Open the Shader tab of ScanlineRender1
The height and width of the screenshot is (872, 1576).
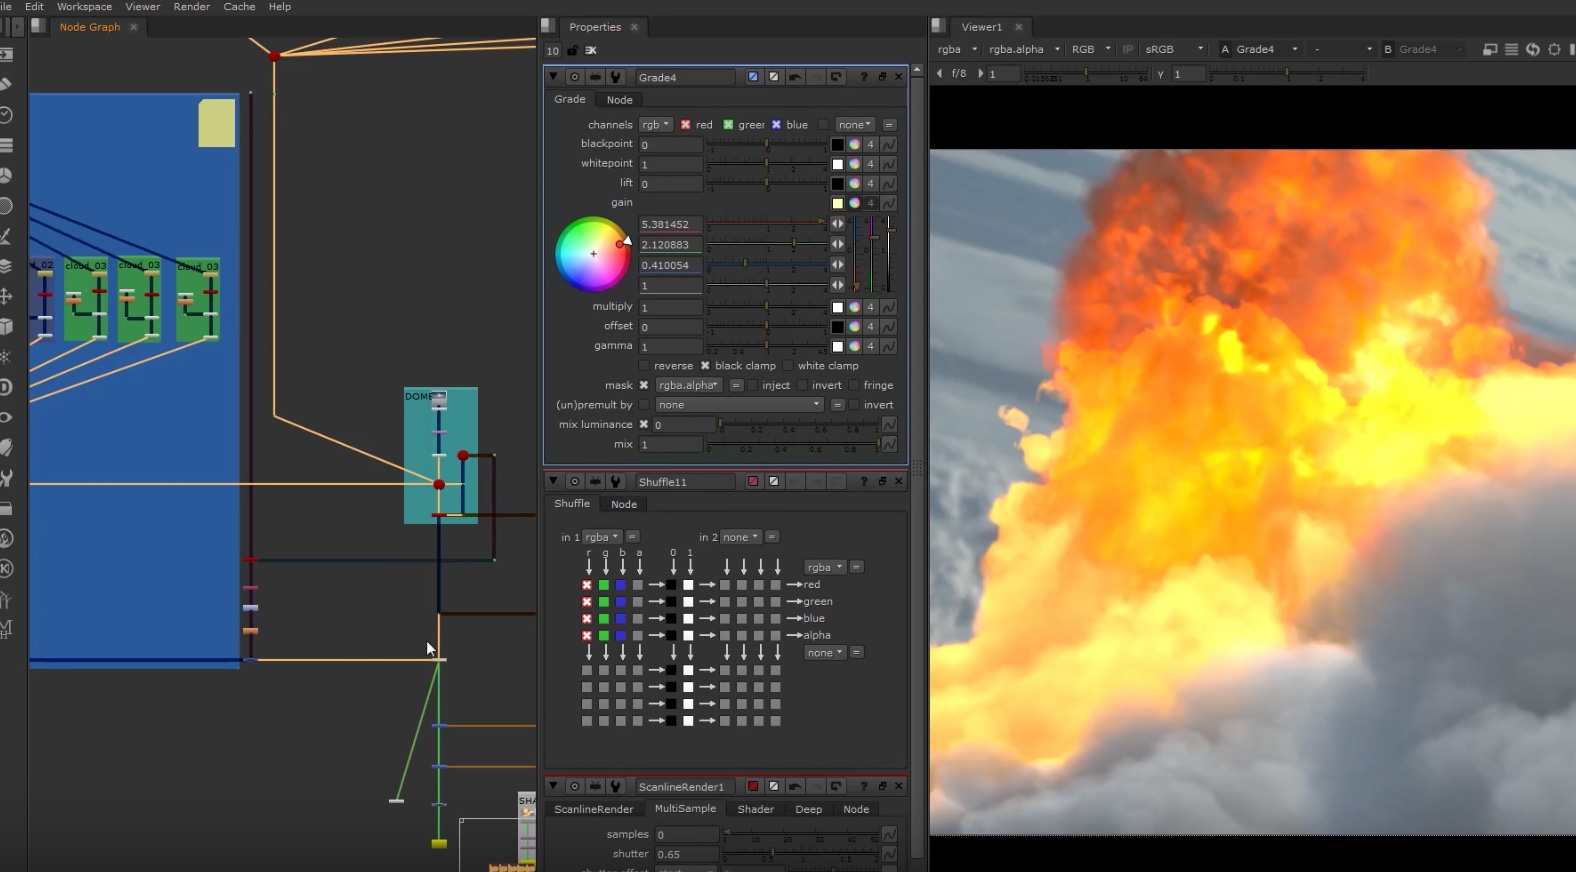(x=755, y=809)
